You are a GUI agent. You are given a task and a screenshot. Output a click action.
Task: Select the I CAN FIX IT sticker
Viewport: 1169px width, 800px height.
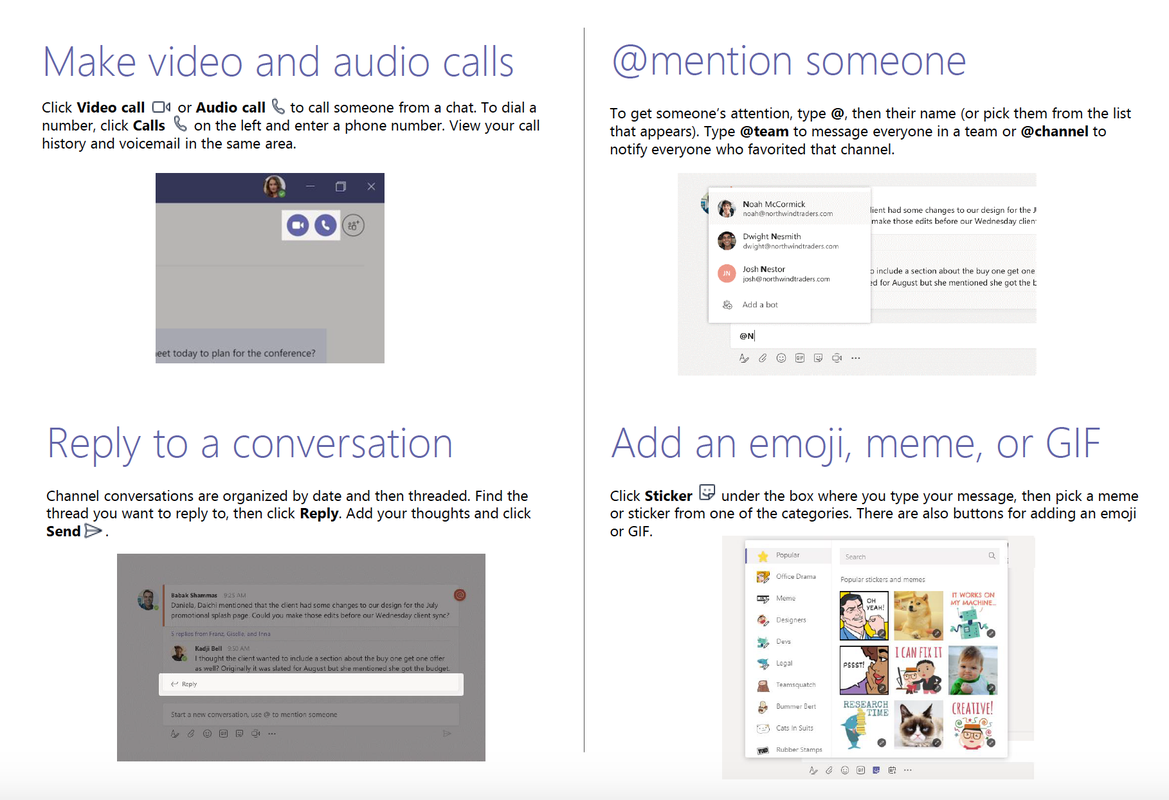pyautogui.click(x=917, y=669)
